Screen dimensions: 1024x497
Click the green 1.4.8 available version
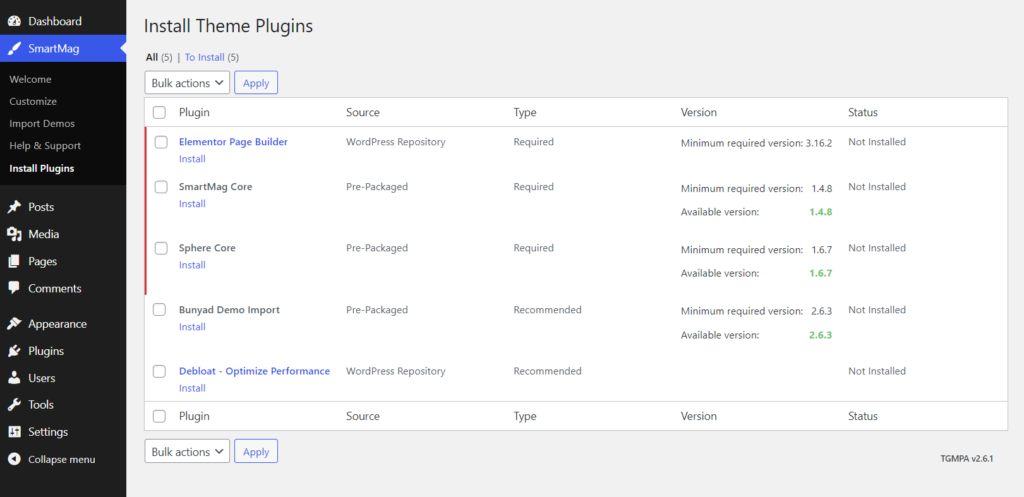822,212
